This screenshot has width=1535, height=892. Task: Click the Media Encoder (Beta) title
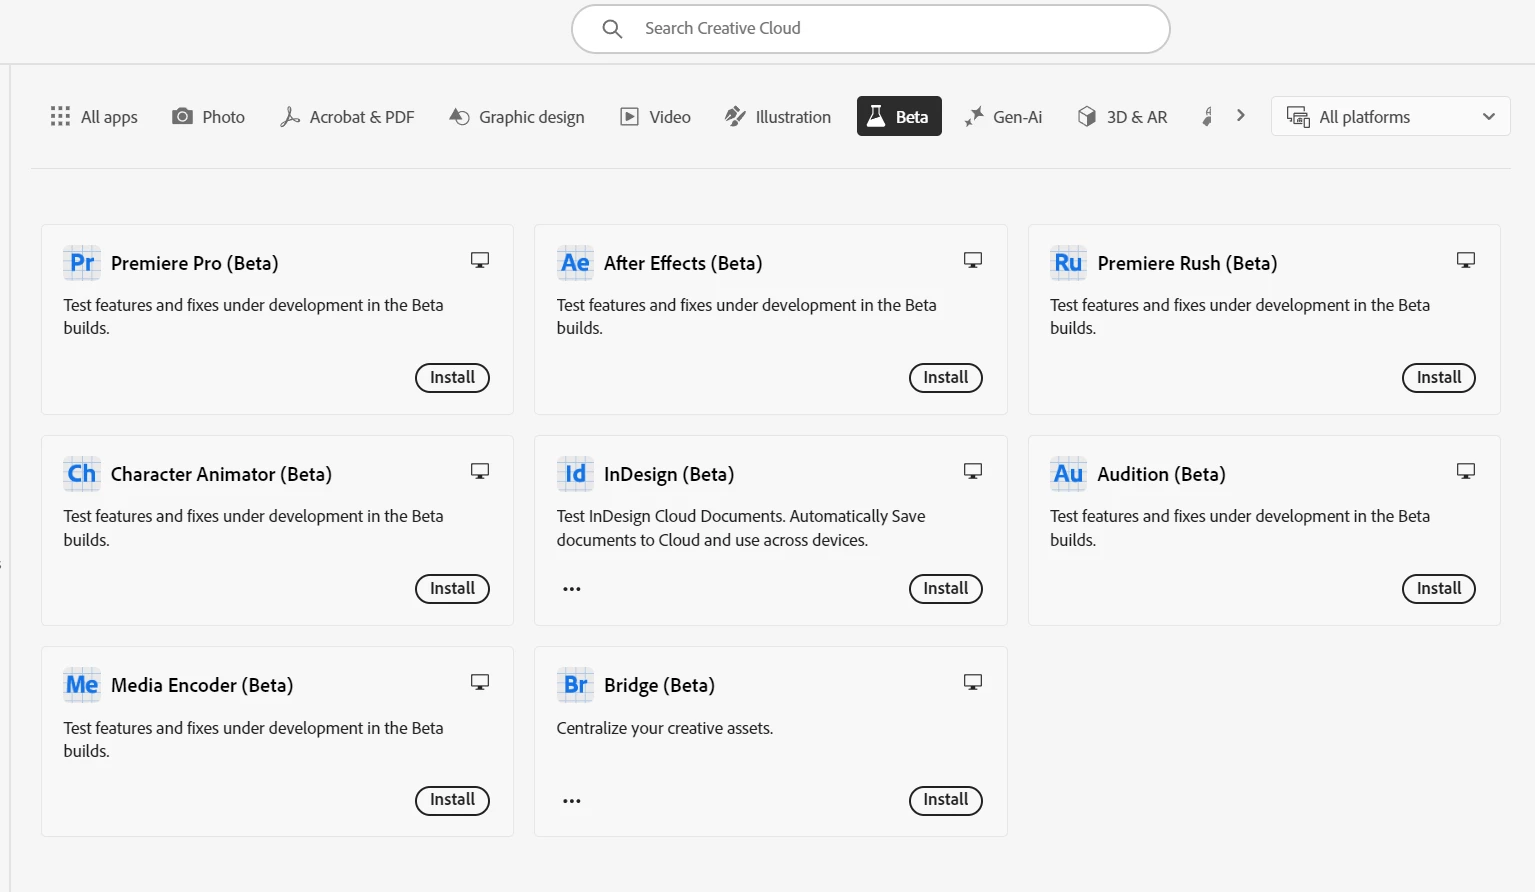[x=202, y=686]
